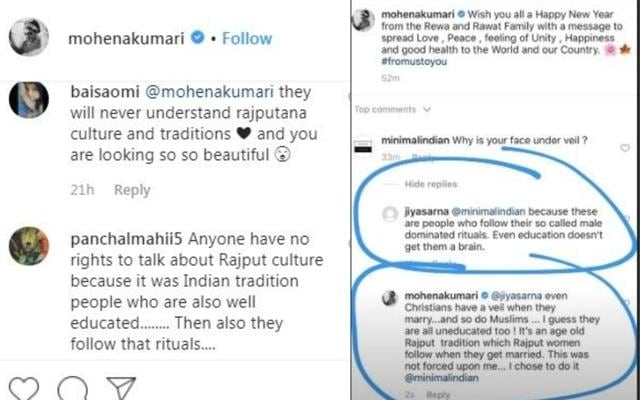Follow mohenakumari
The height and width of the screenshot is (400, 640).
tap(246, 39)
